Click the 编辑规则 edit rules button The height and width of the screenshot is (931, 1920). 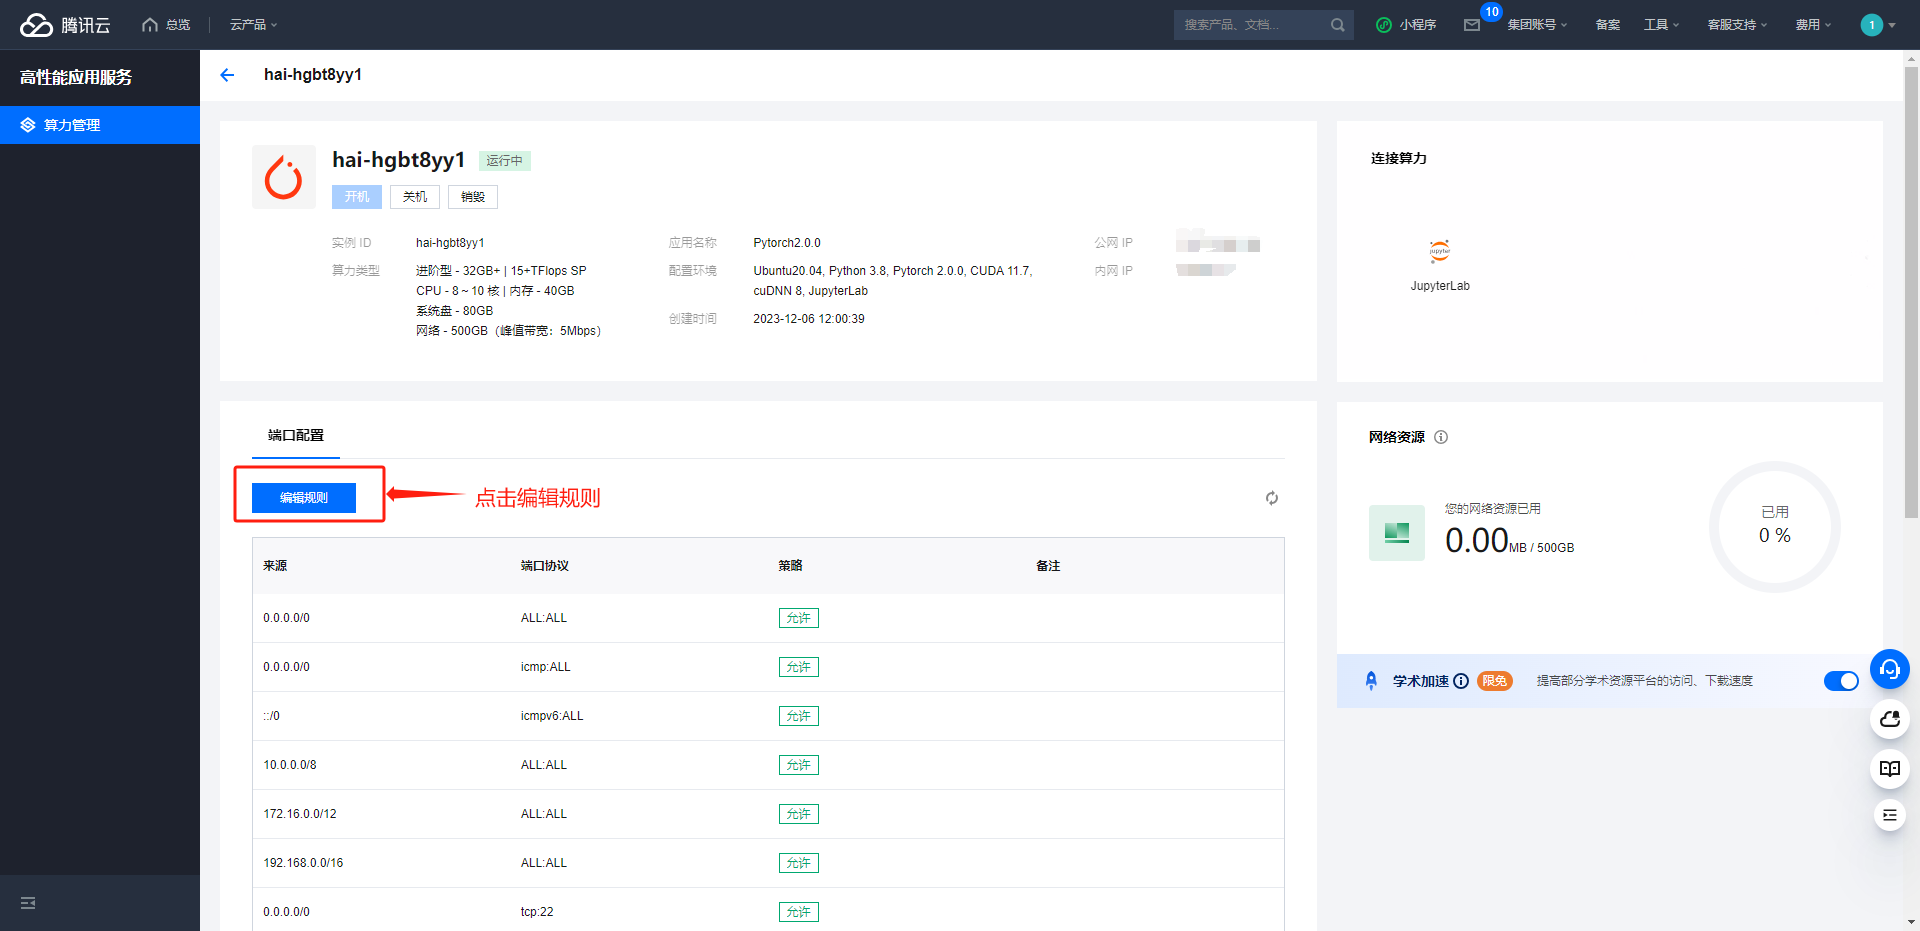[x=304, y=497]
